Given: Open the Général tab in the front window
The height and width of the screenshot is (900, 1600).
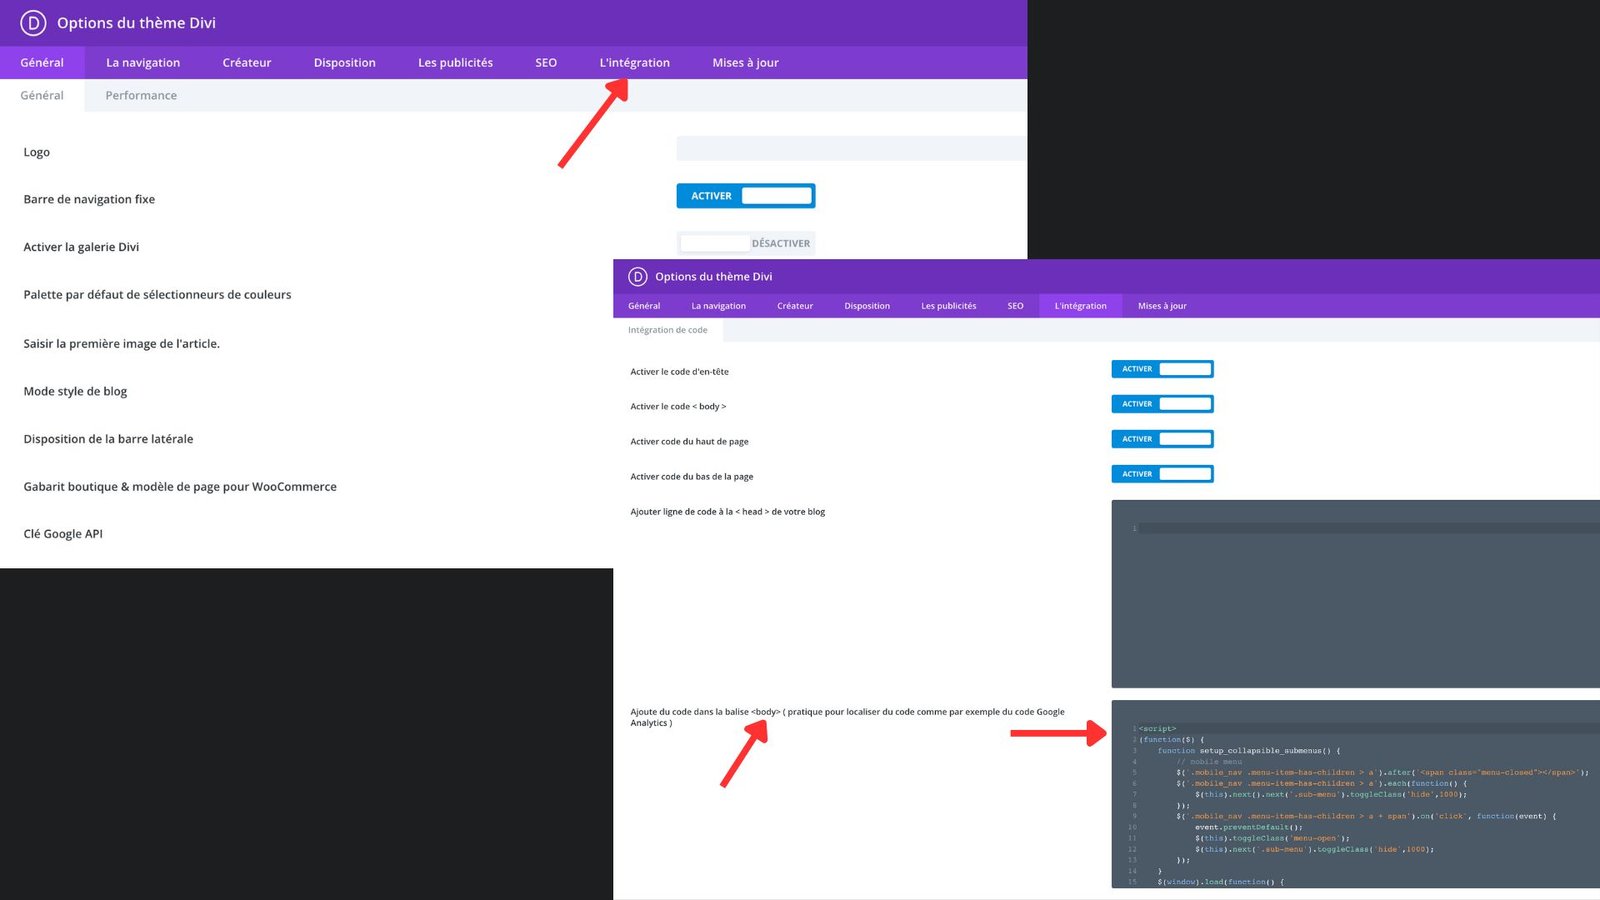Looking at the screenshot, I should pos(644,306).
